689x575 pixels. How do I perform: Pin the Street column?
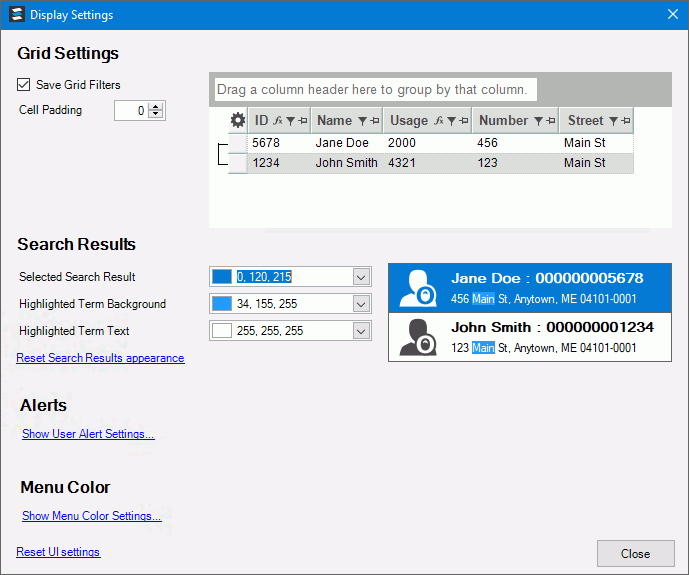tap(626, 120)
